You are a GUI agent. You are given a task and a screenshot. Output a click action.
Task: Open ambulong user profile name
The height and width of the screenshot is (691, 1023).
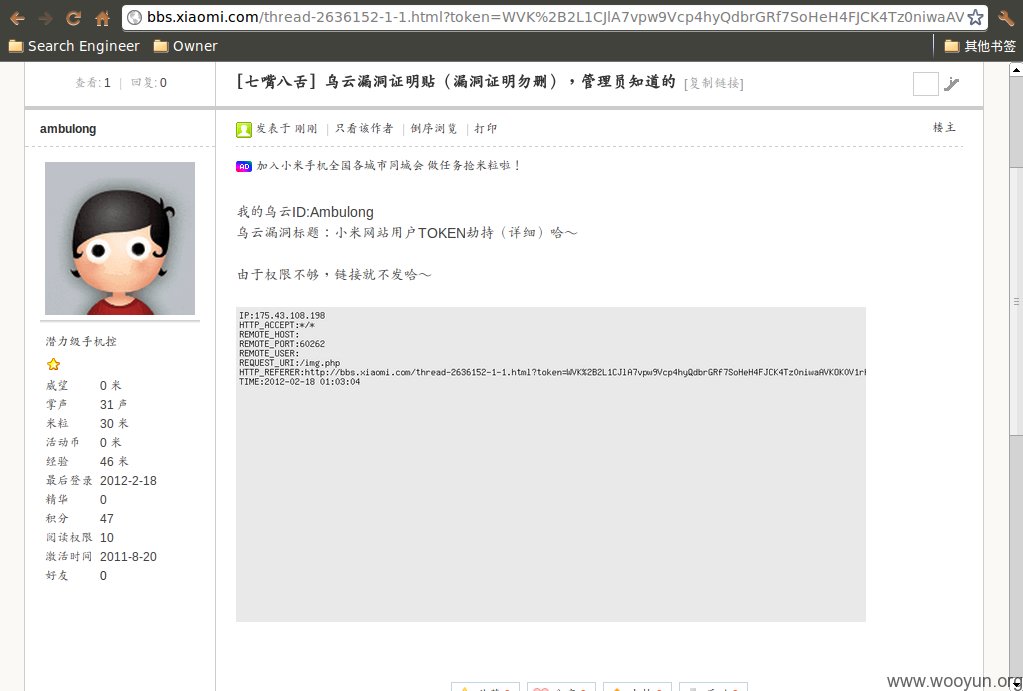coord(68,129)
